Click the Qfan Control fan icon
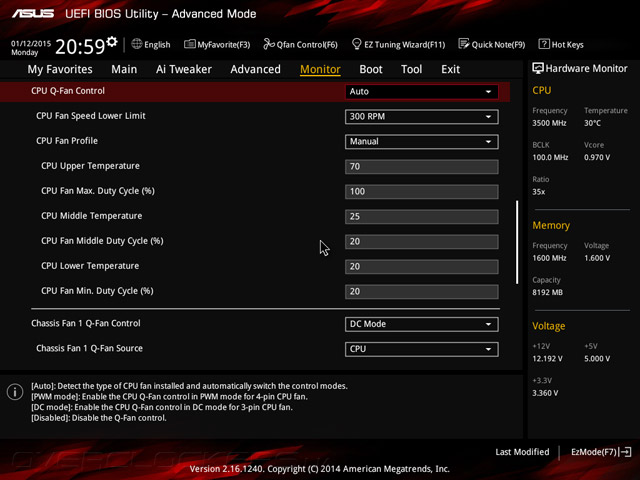 coord(269,44)
